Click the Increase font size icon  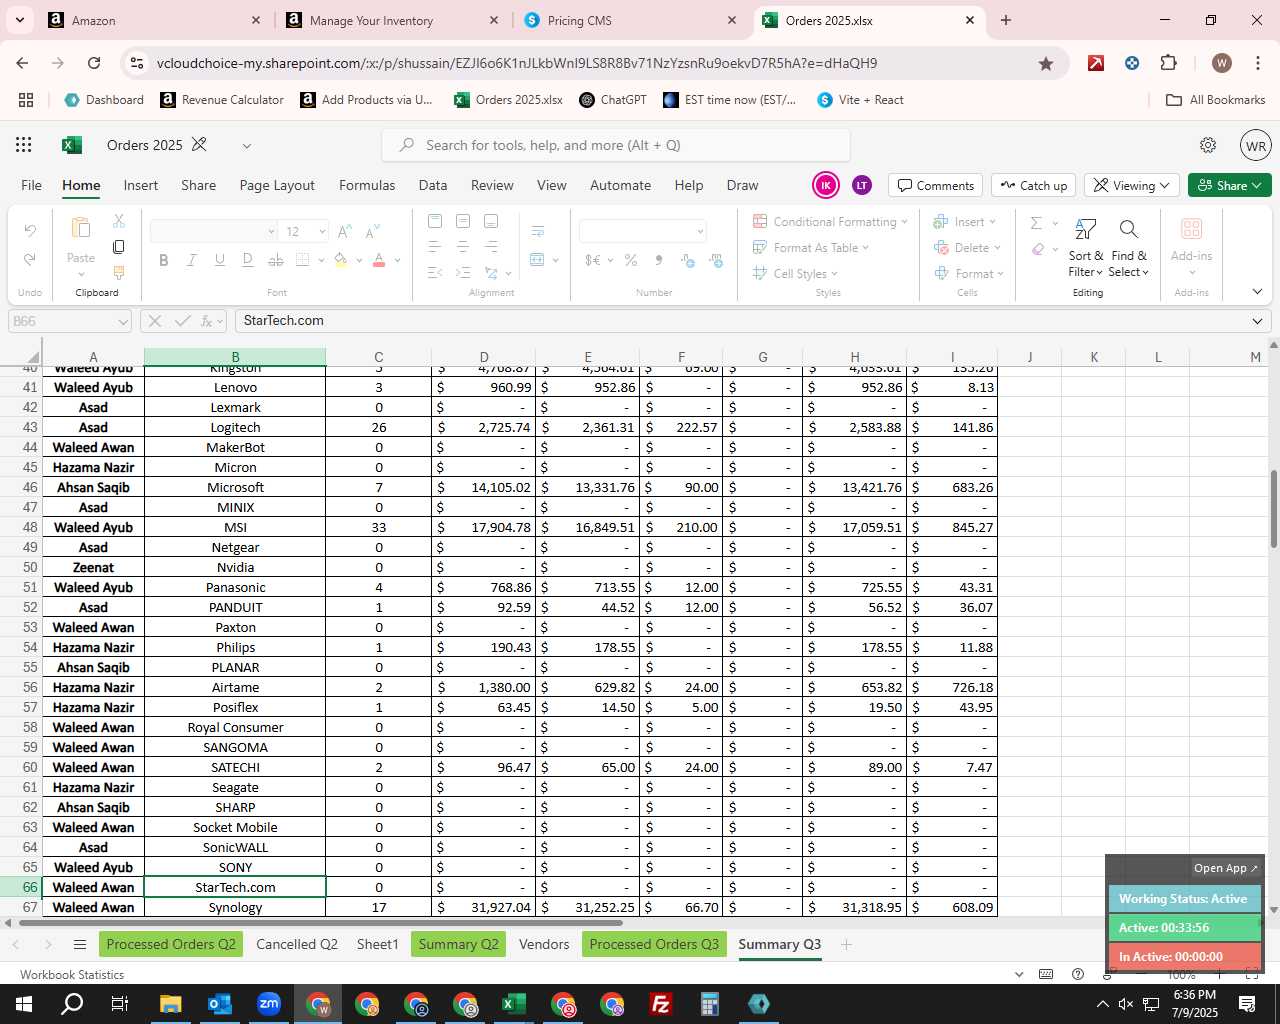345,232
